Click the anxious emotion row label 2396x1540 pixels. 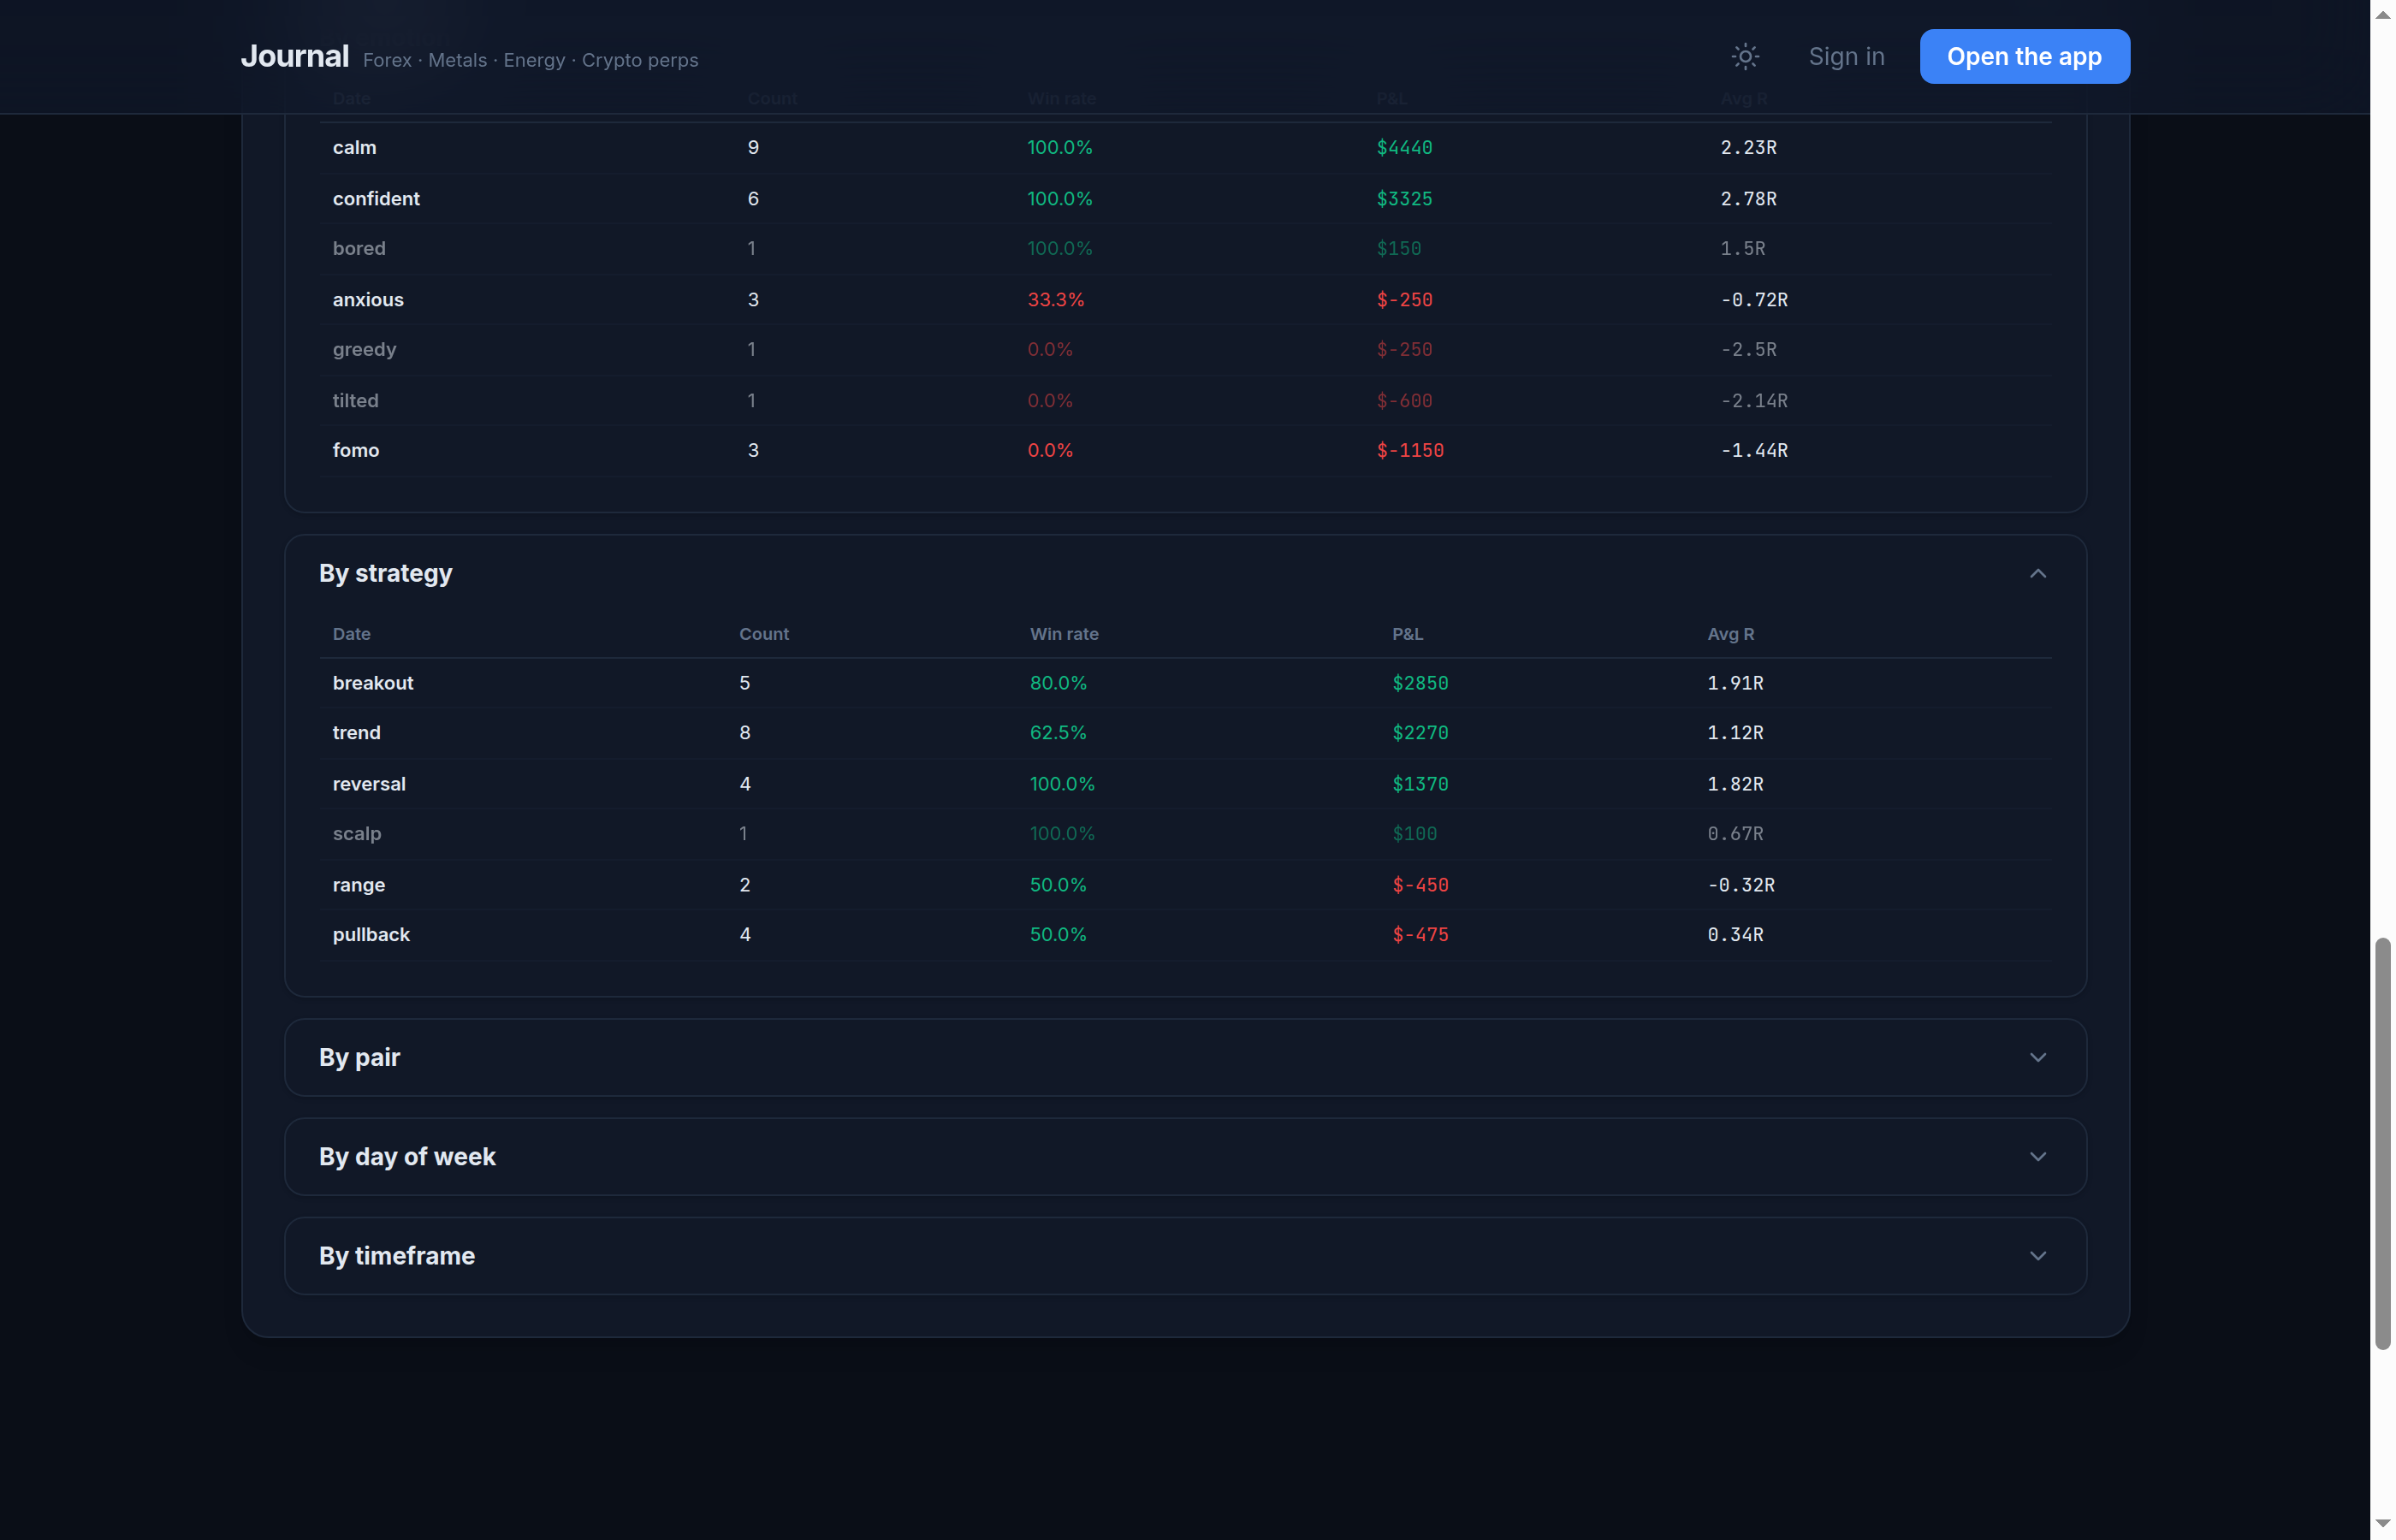[x=368, y=300]
